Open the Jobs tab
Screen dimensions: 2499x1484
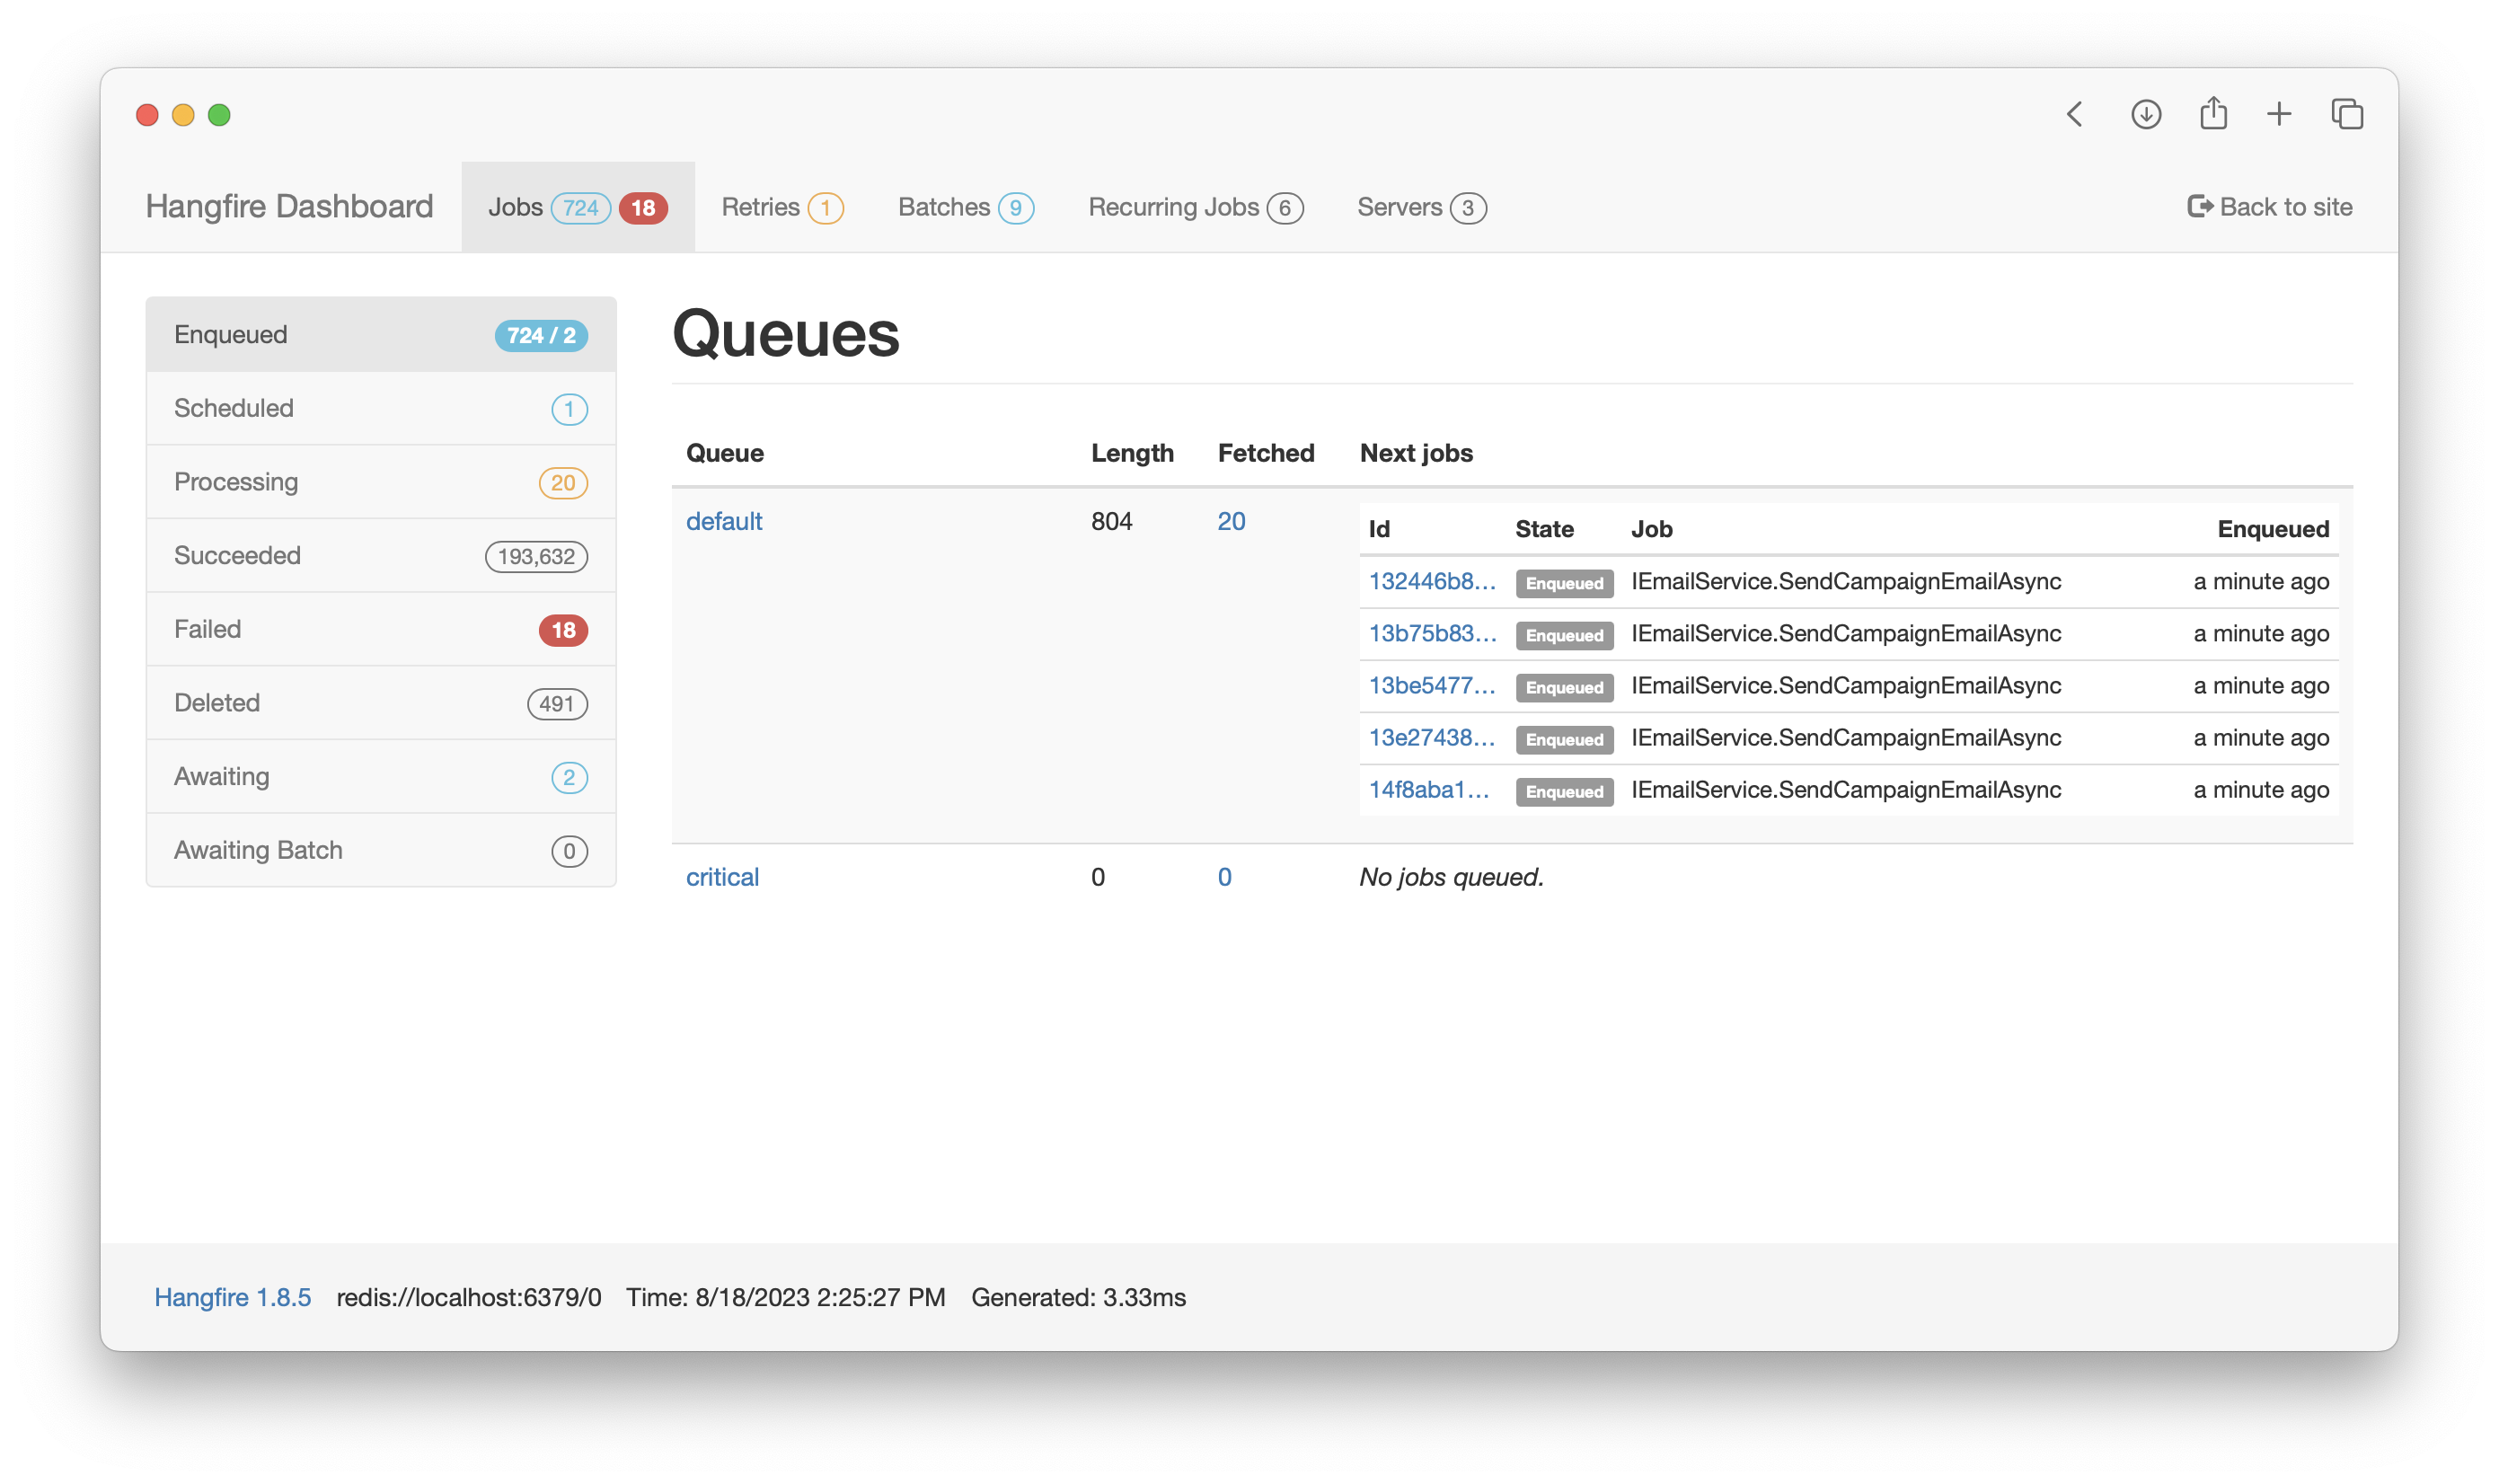point(578,207)
